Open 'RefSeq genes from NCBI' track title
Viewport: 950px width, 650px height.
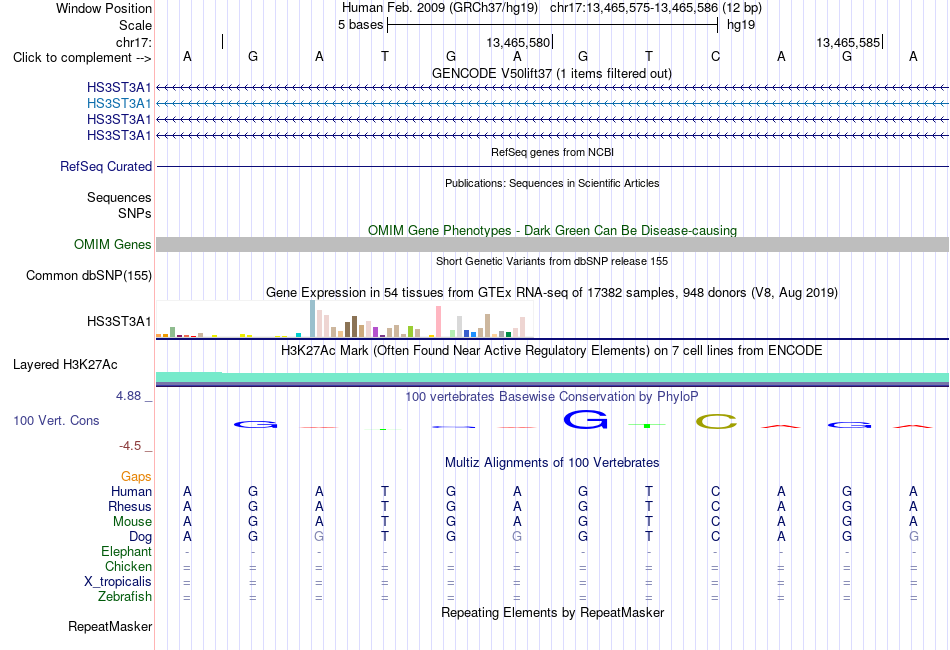(x=552, y=152)
